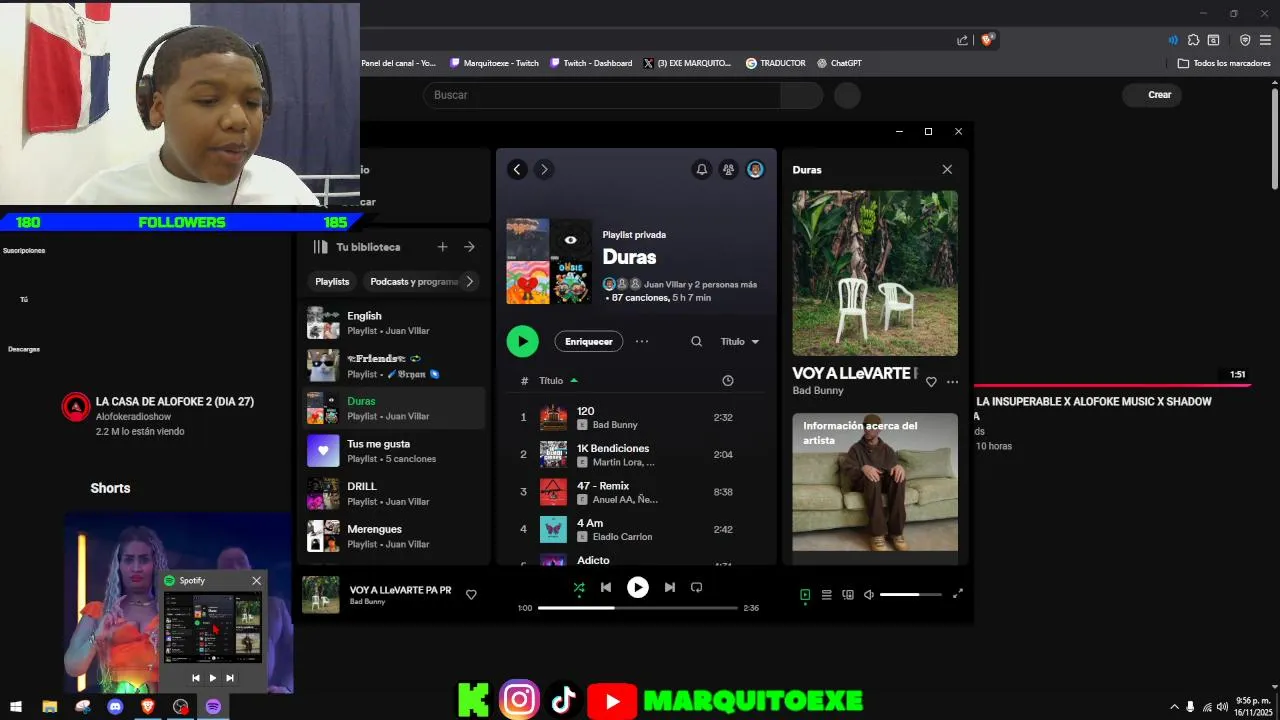1280x720 pixels.
Task: Open the Friends playlist
Action: pos(394,366)
